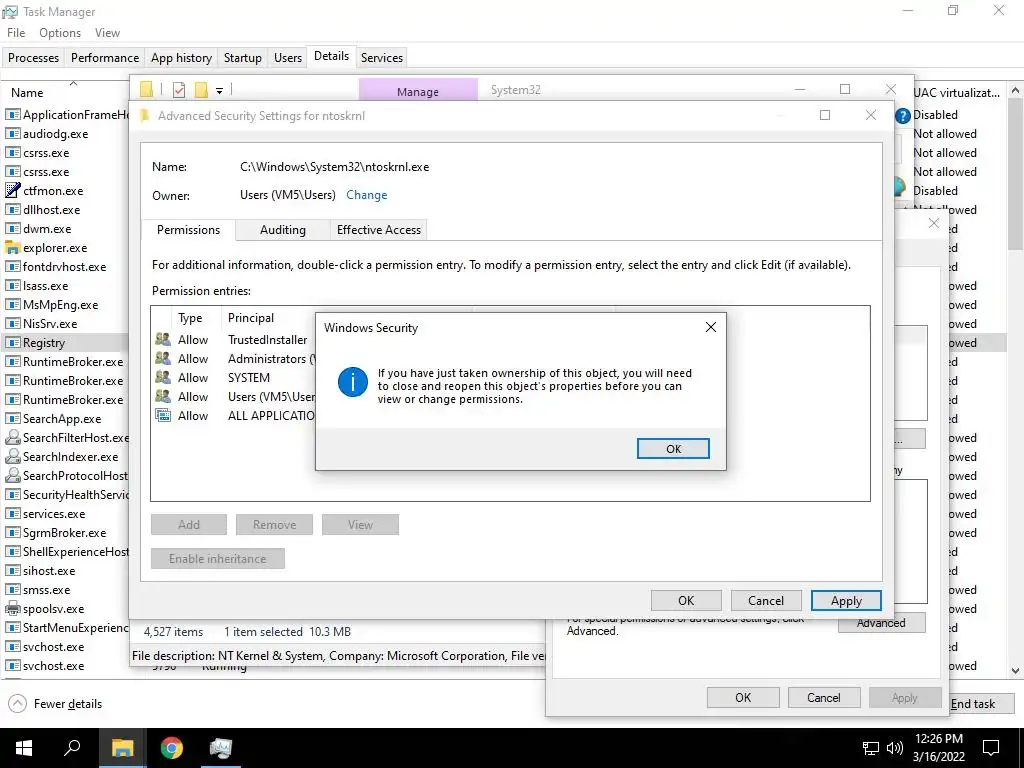Viewport: 1024px width, 768px height.
Task: Open Users tab in Task Manager
Action: pos(287,57)
